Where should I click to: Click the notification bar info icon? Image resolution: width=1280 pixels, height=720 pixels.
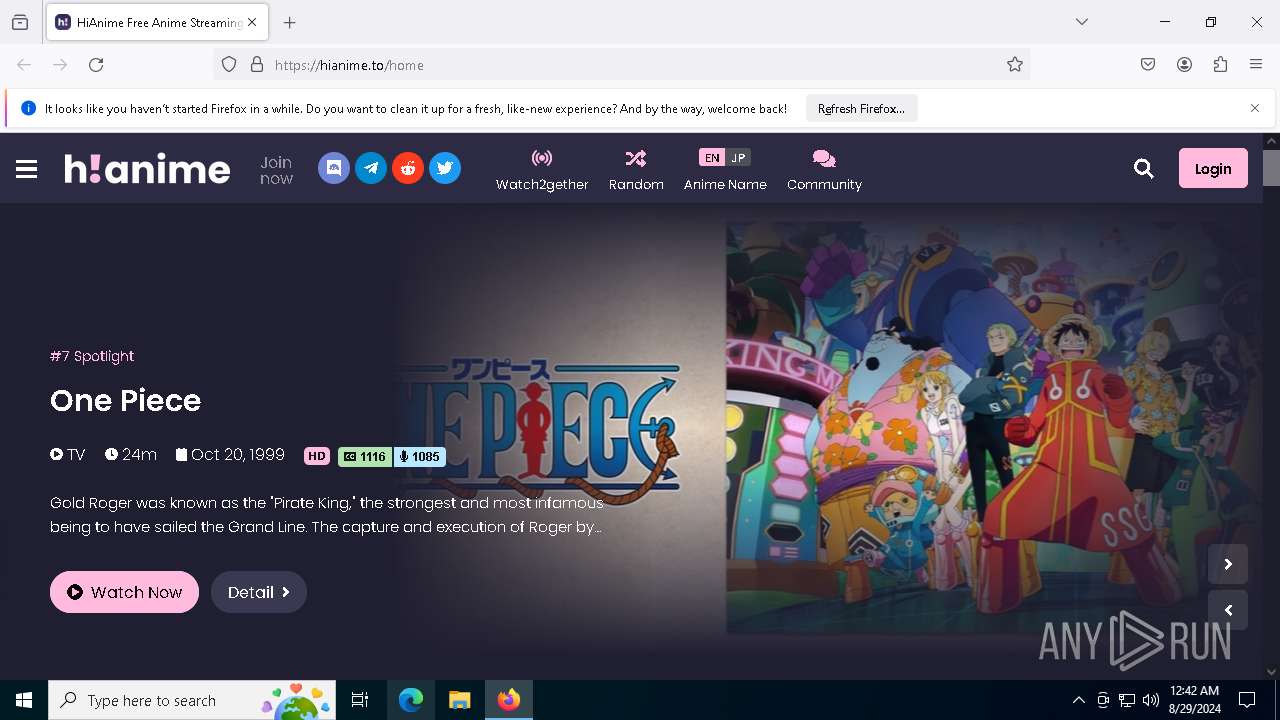(28, 109)
